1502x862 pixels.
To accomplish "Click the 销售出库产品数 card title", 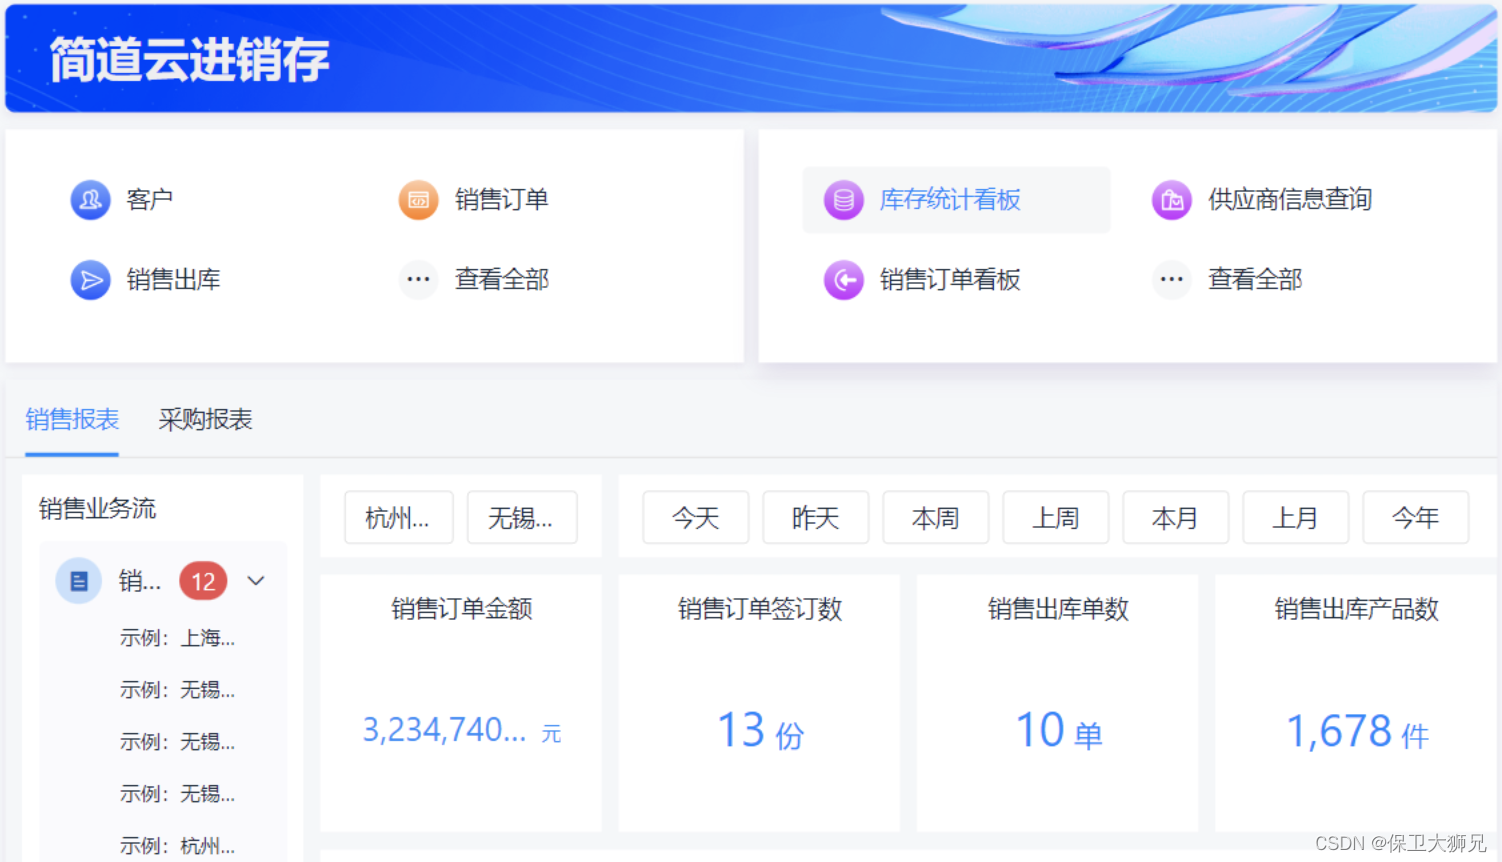I will tap(1356, 609).
